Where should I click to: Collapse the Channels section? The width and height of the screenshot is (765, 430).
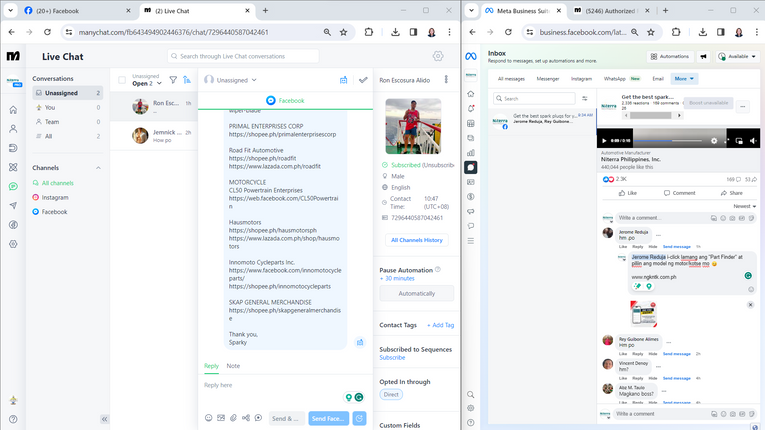[98, 168]
